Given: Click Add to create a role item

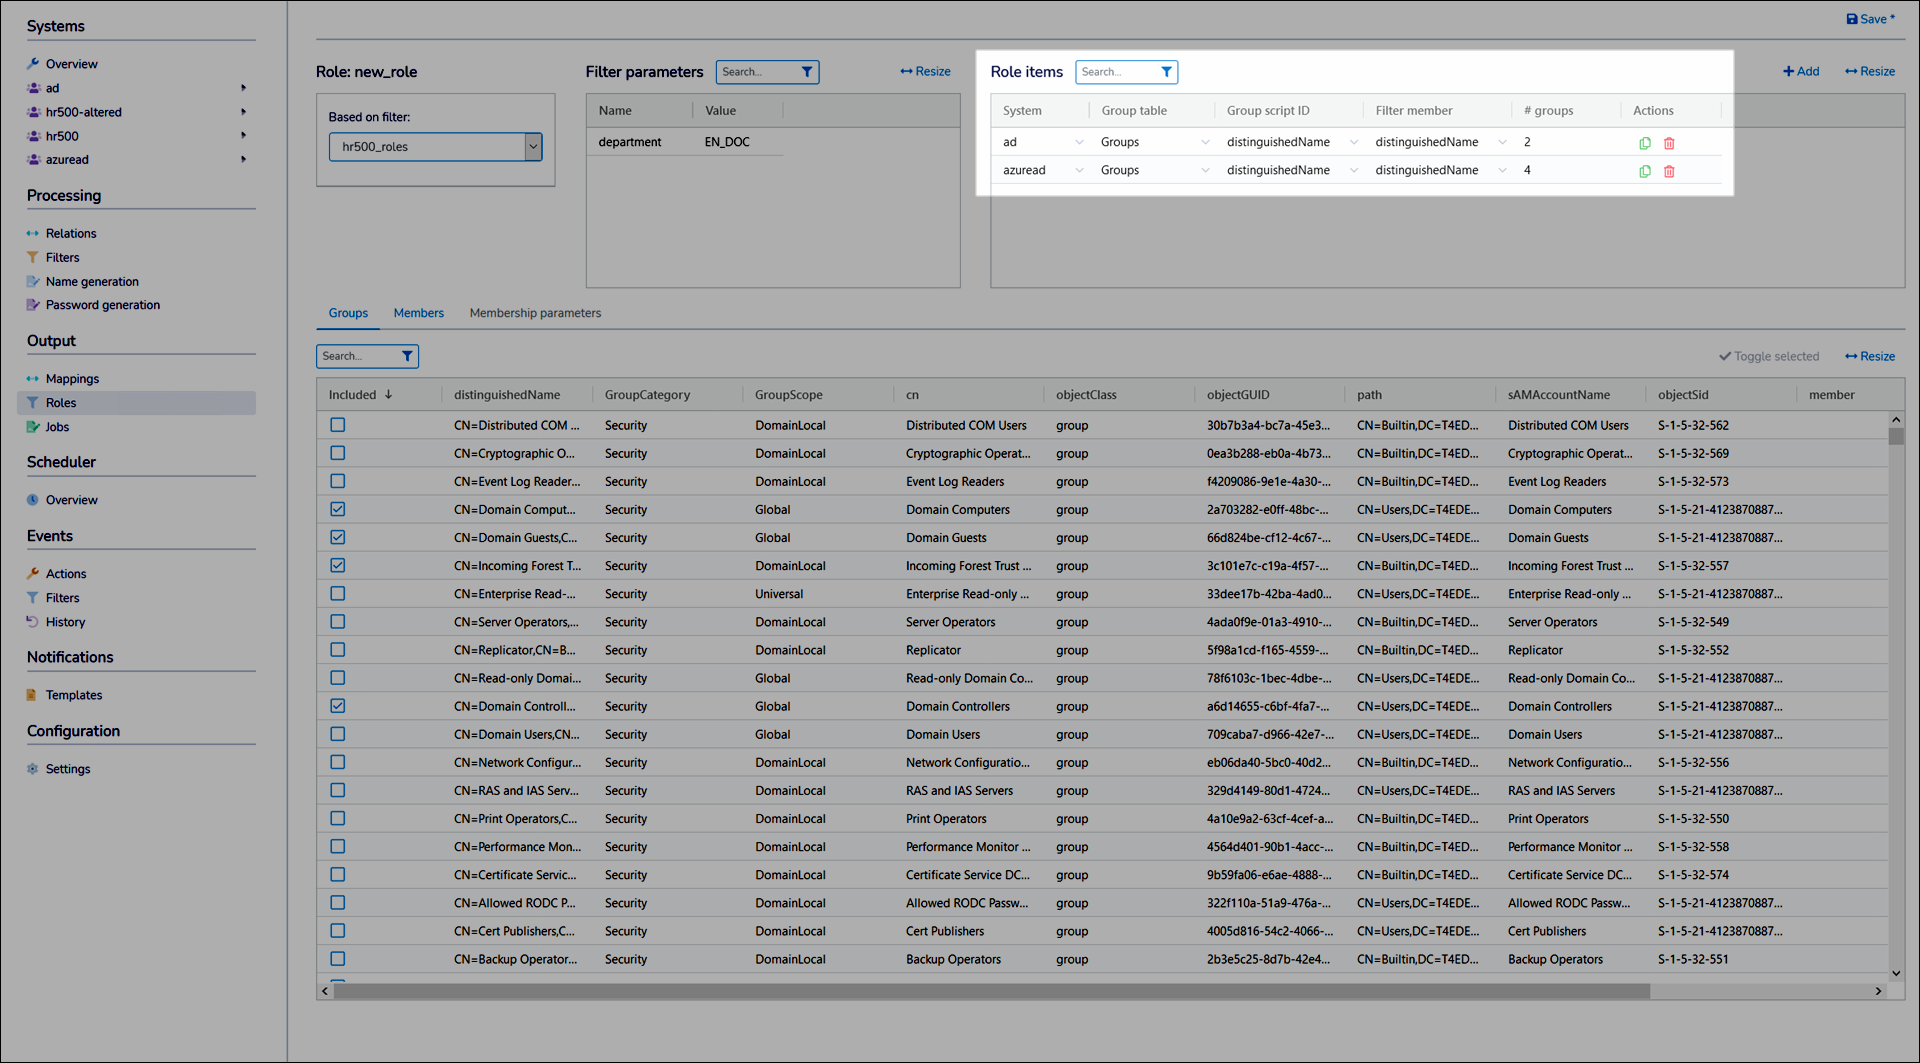Looking at the screenshot, I should 1800,71.
